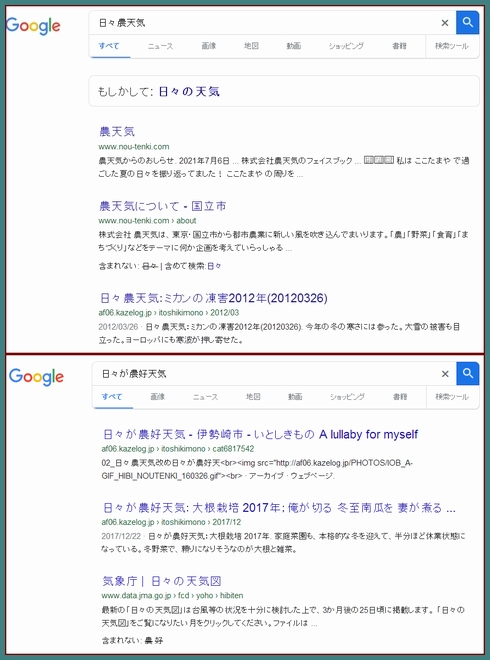The width and height of the screenshot is (490, 660).
Task: Click the snippet starting 農天気からのおしらせ
Action: pyautogui.click(x=284, y=167)
